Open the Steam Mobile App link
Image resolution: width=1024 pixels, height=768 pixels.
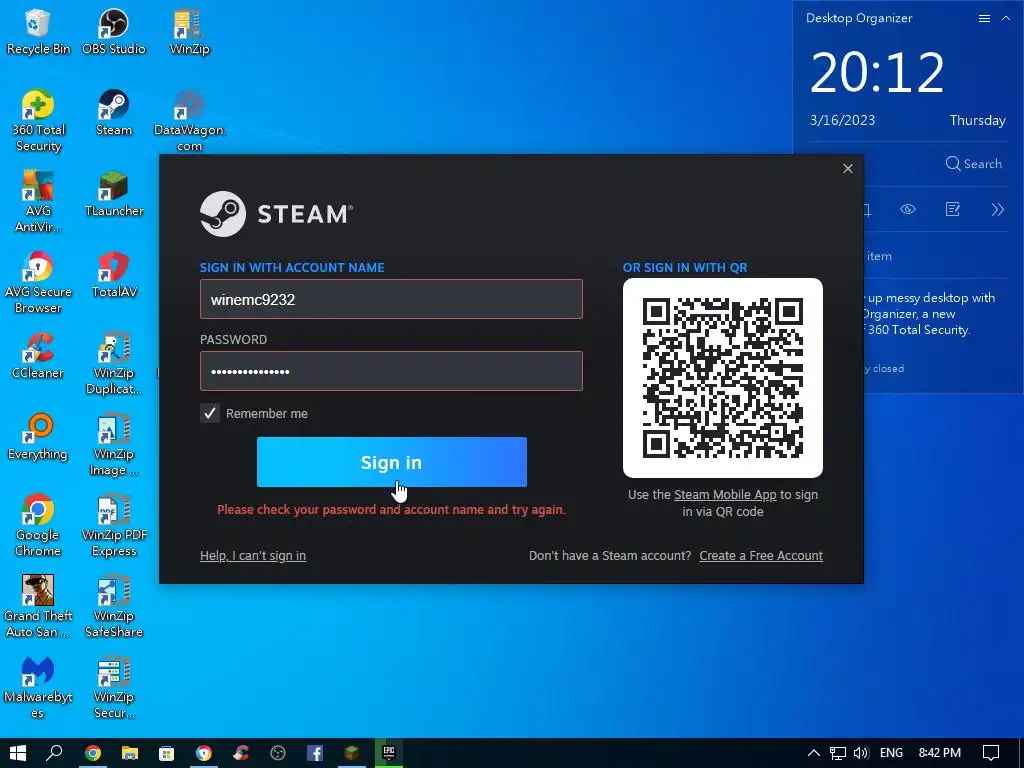(725, 494)
